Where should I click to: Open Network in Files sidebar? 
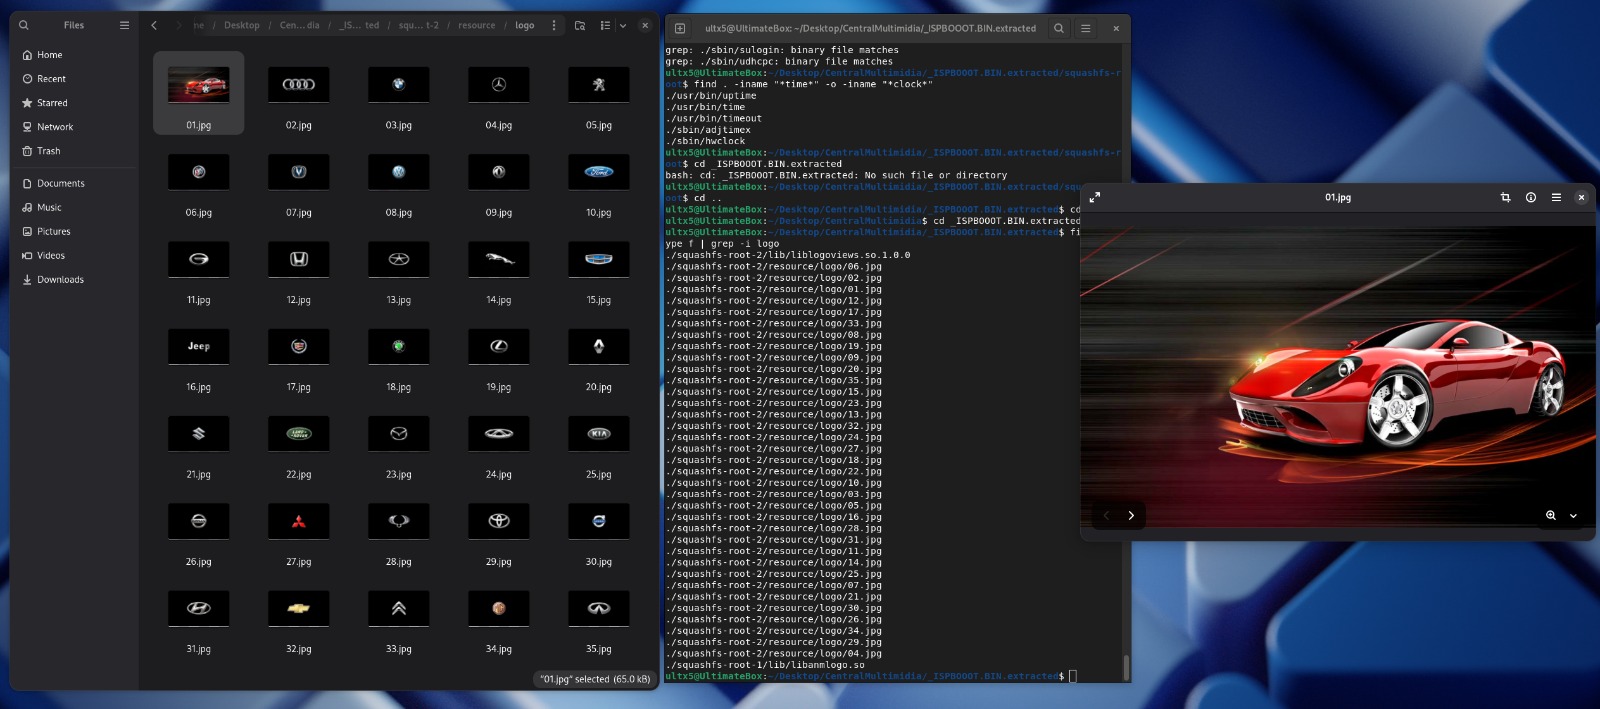74,127
